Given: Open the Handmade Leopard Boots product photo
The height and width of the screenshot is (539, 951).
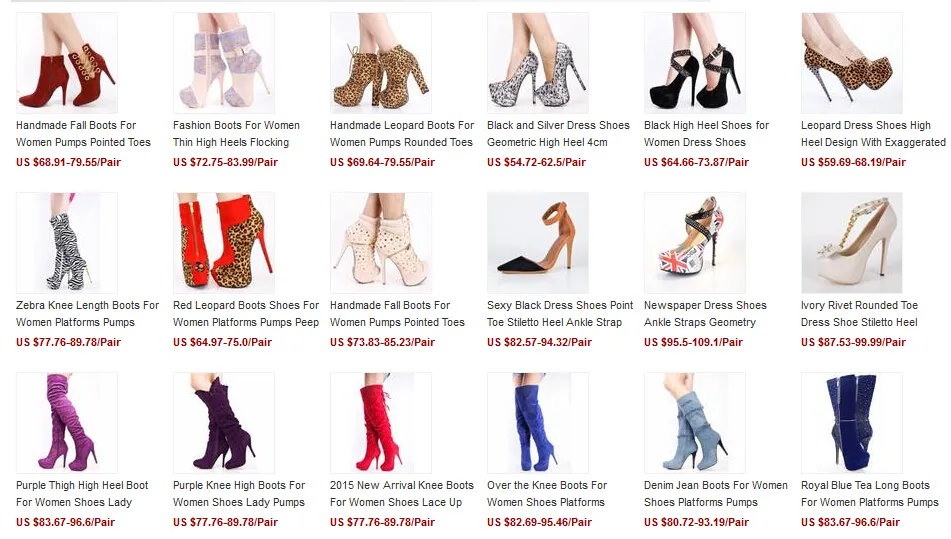Looking at the screenshot, I should [x=381, y=63].
